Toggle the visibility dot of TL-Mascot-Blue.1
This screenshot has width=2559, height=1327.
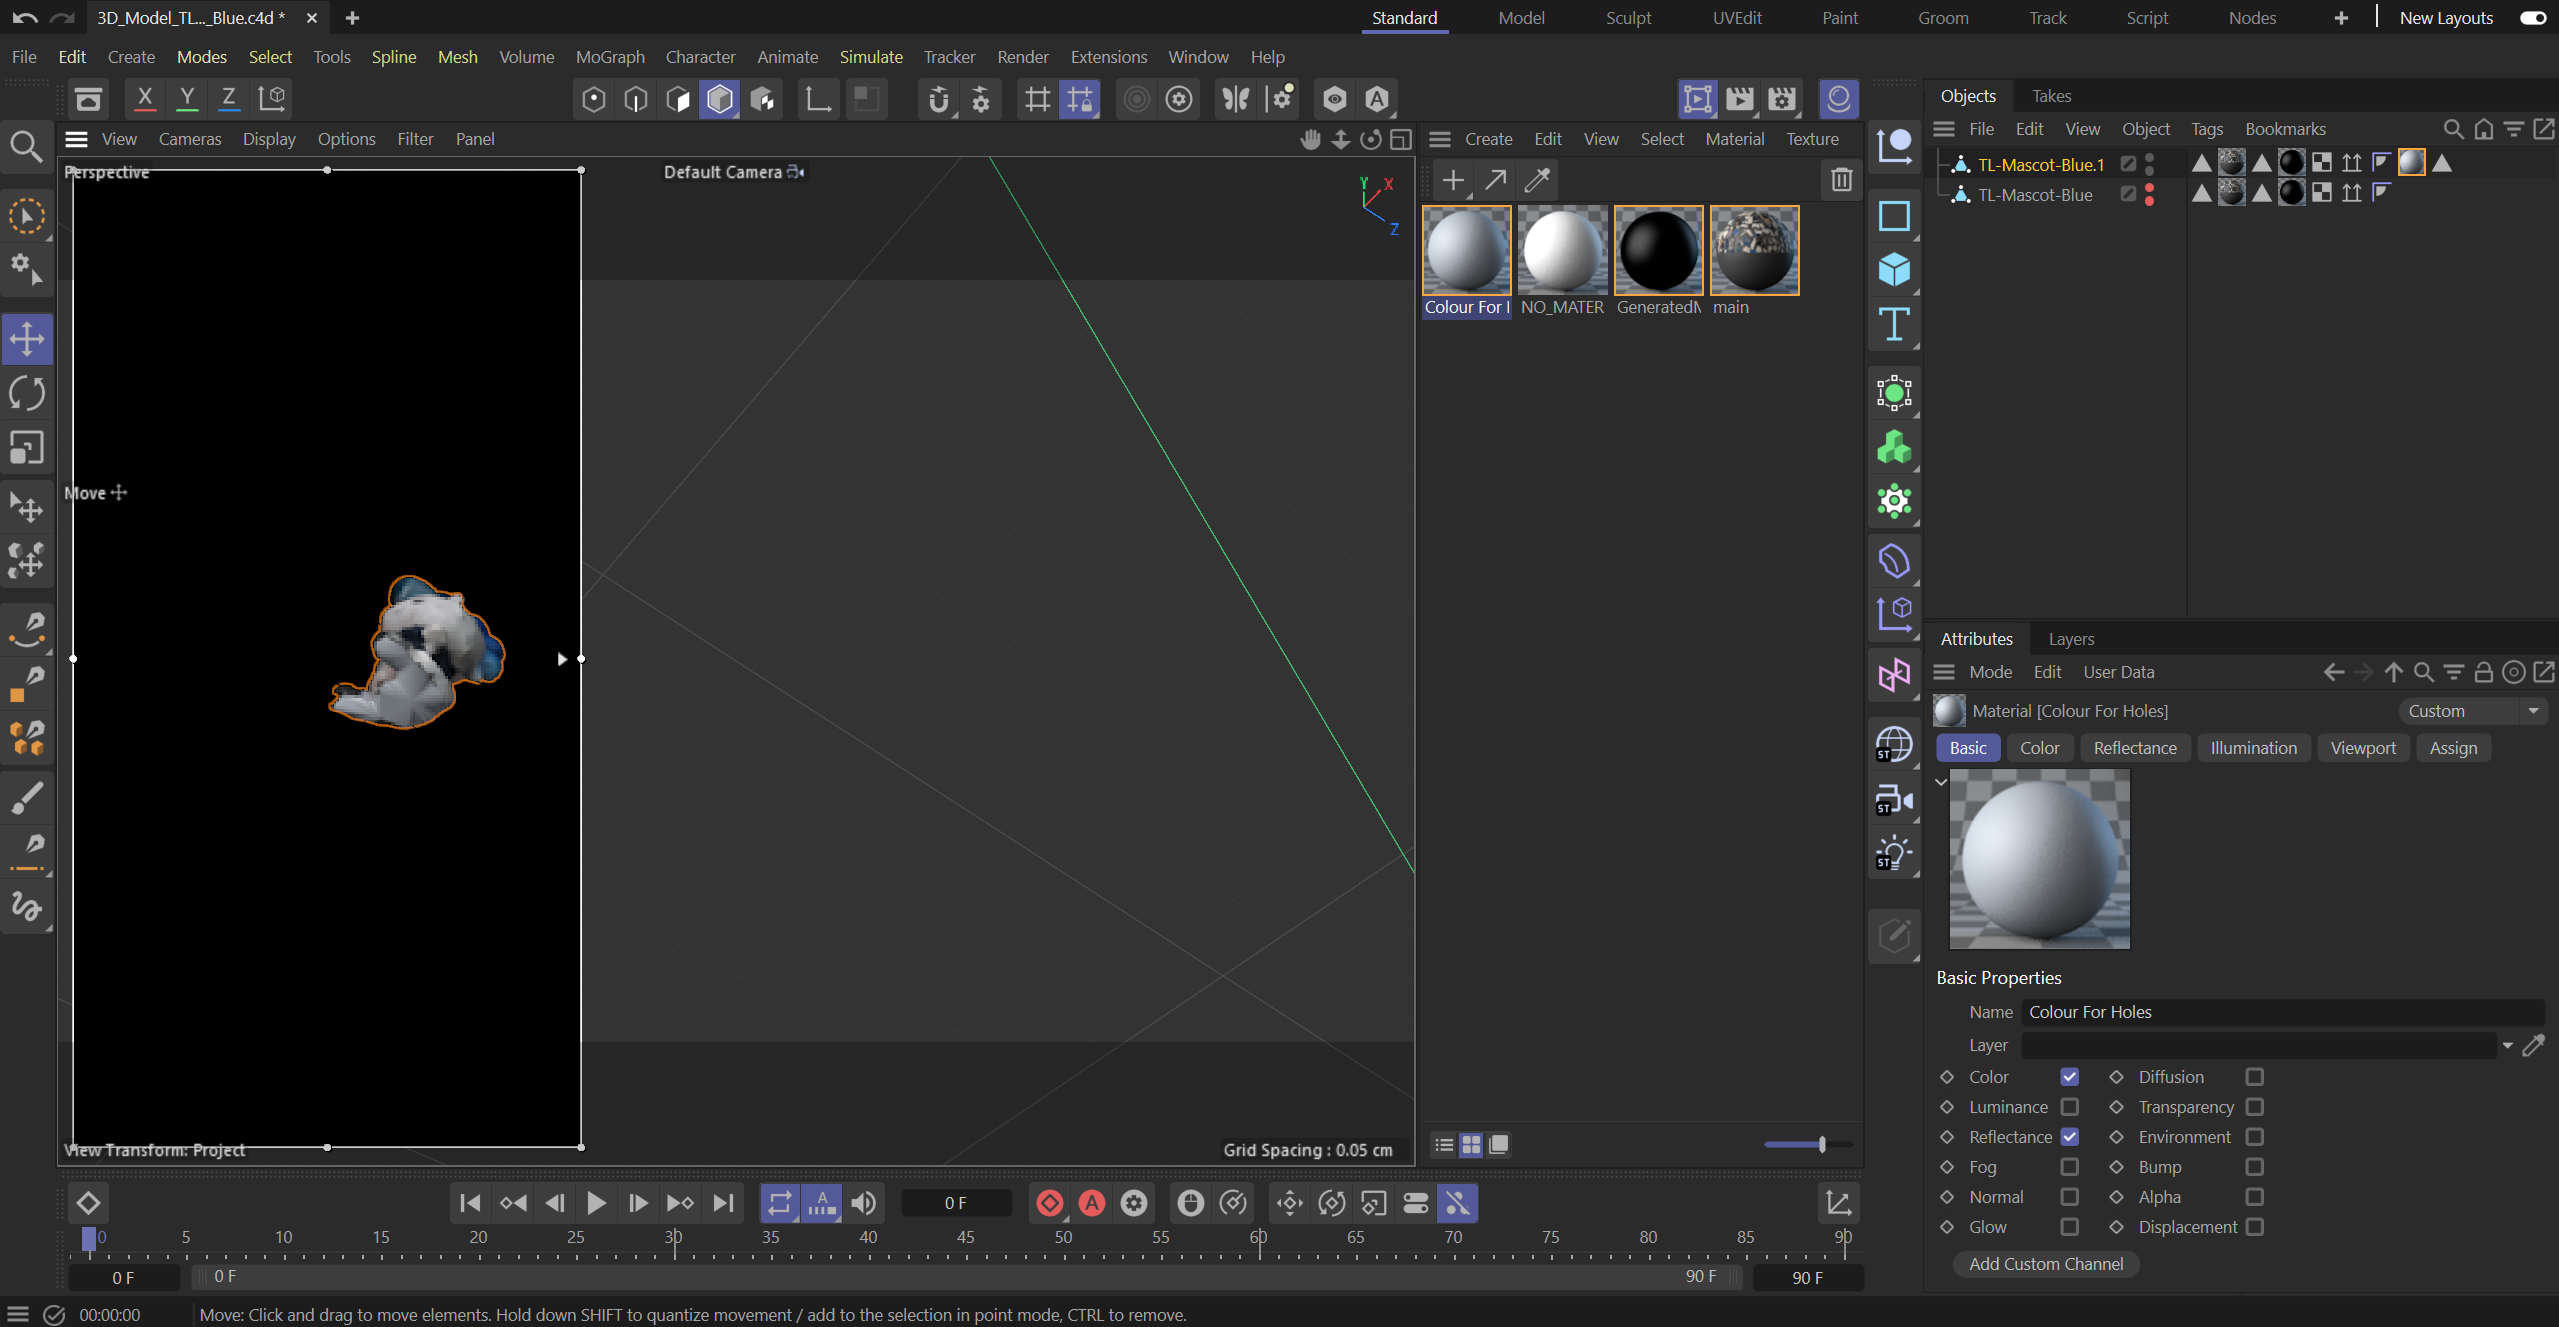(x=2148, y=160)
